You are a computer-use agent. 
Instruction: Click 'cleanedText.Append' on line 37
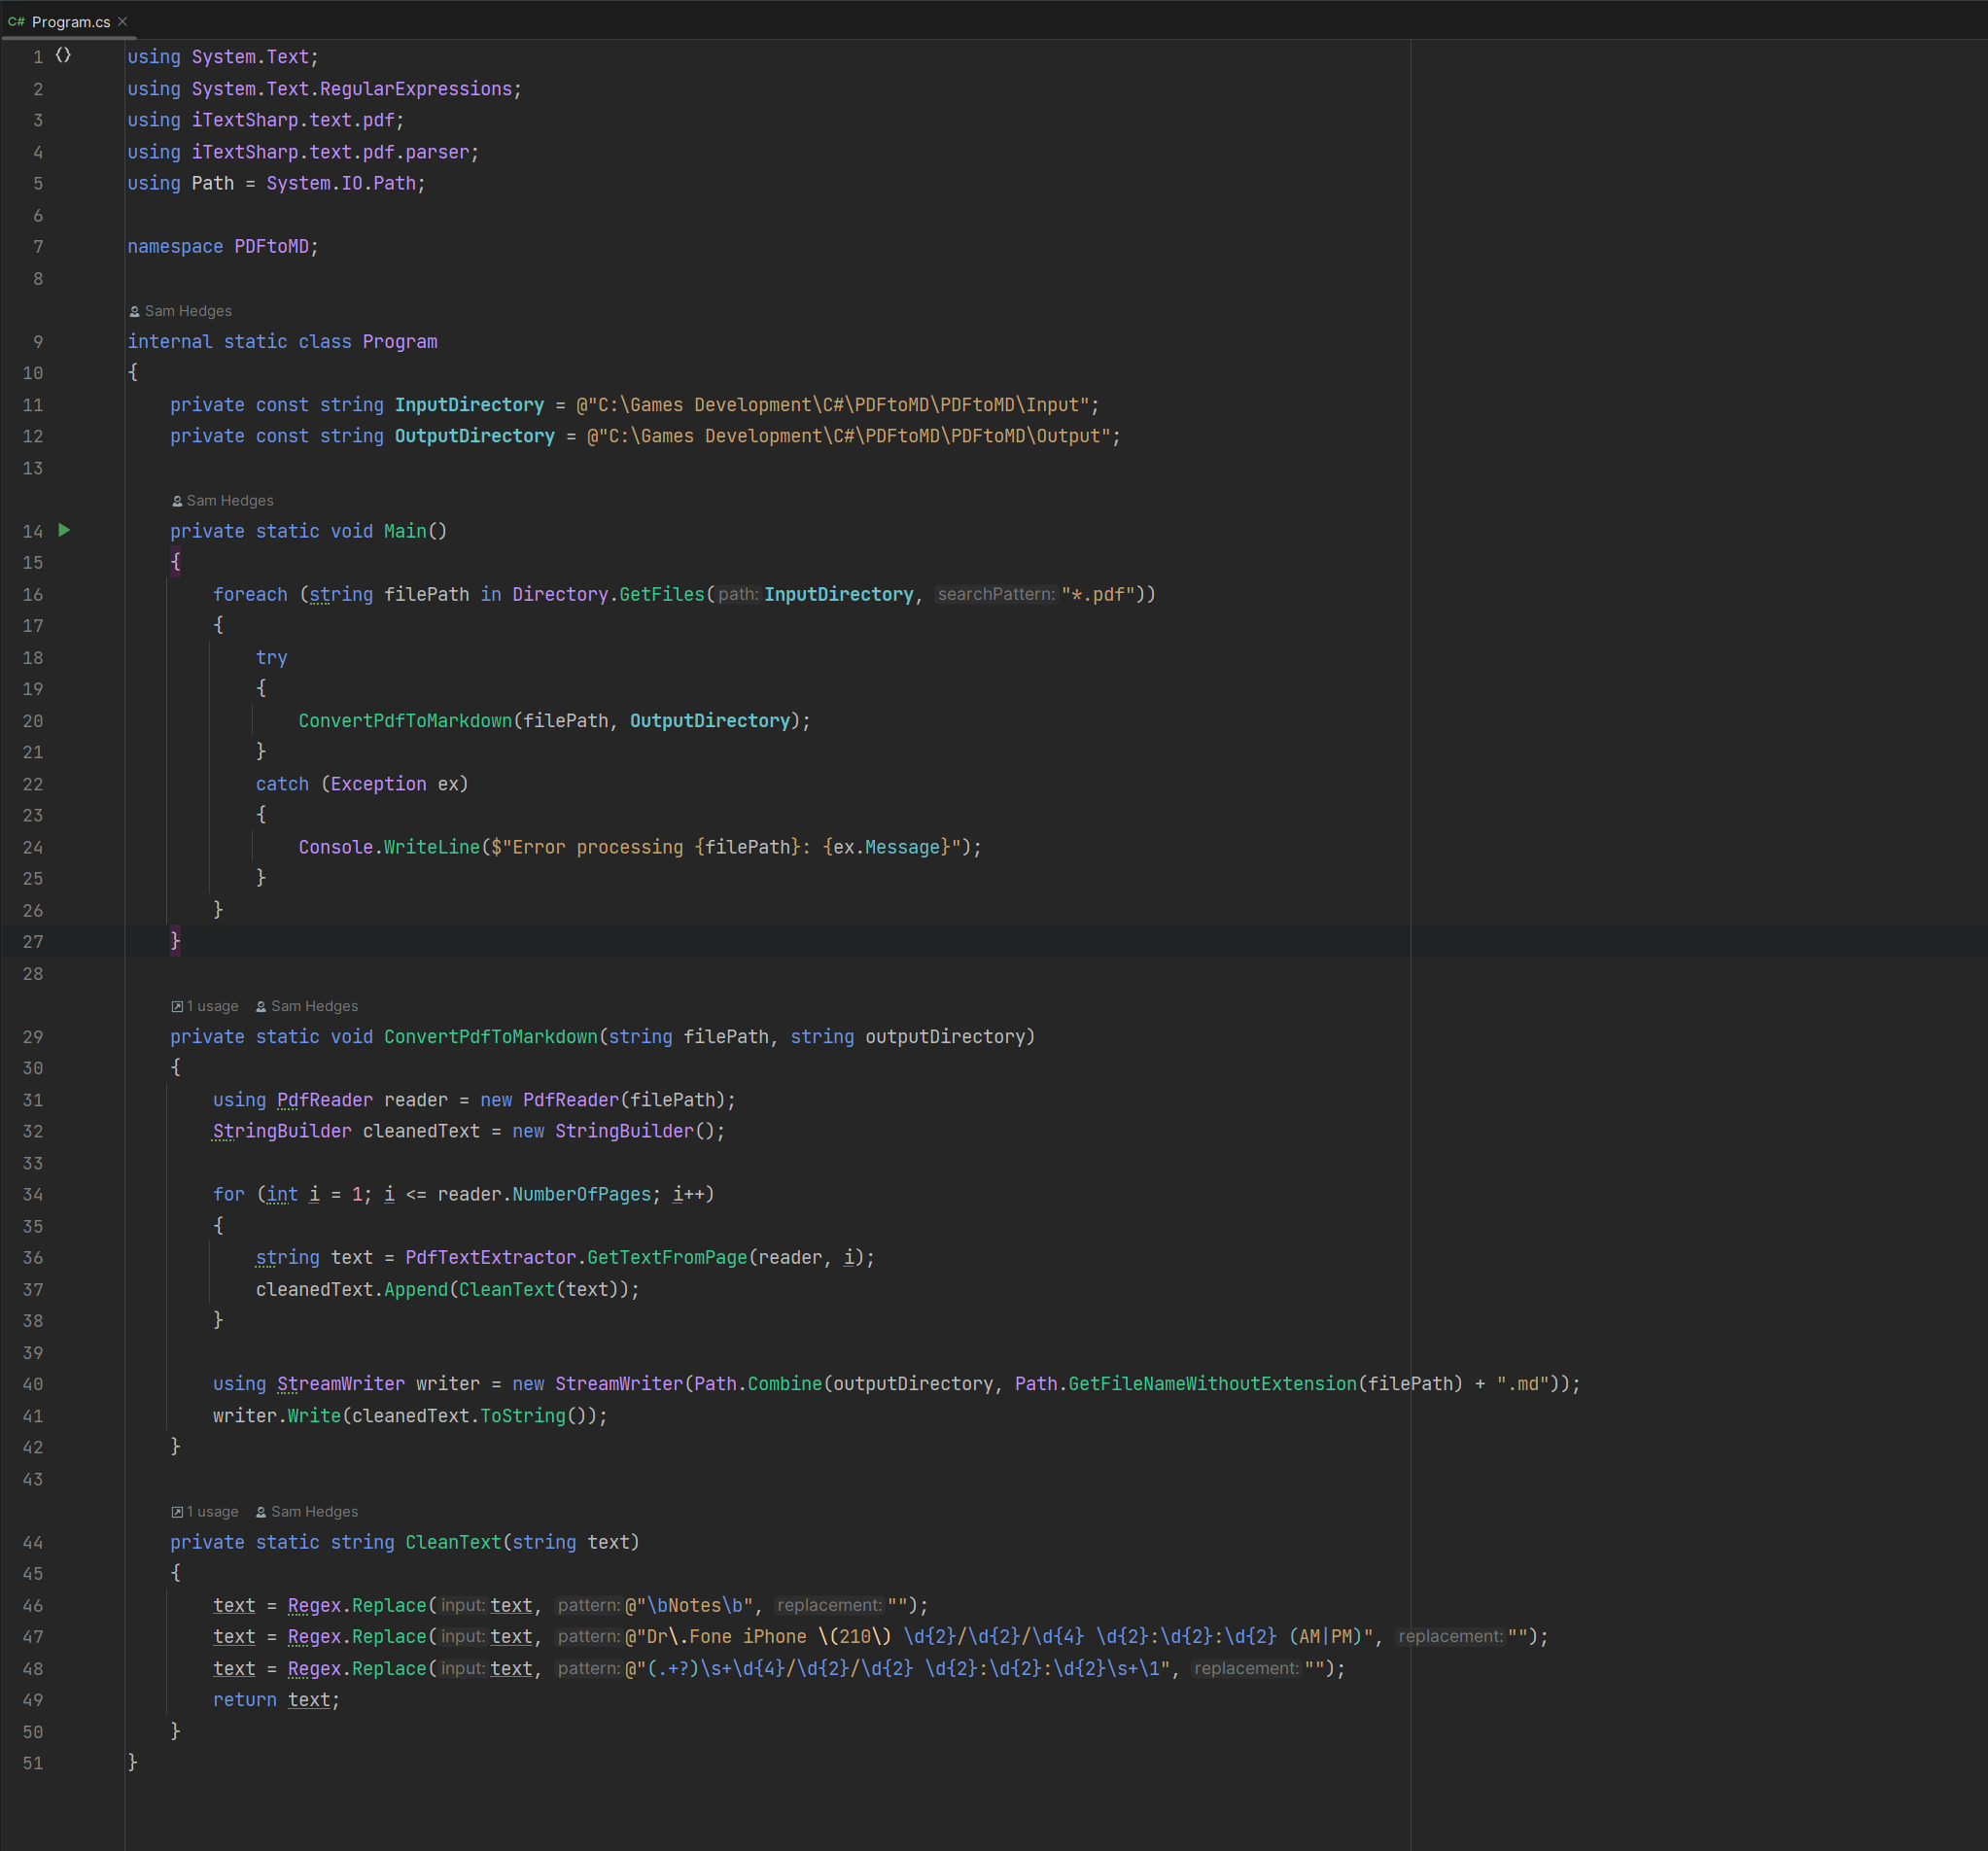(351, 1290)
